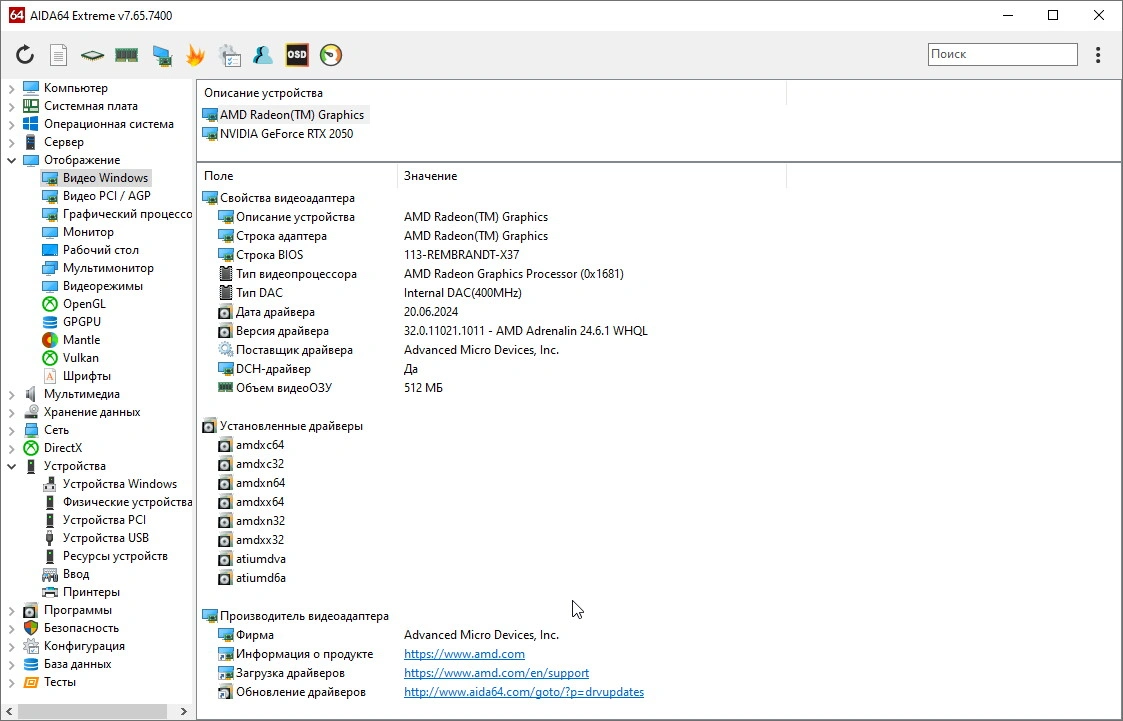Click the Тесты benchmark icon
Image resolution: width=1123 pixels, height=721 pixels.
point(31,682)
